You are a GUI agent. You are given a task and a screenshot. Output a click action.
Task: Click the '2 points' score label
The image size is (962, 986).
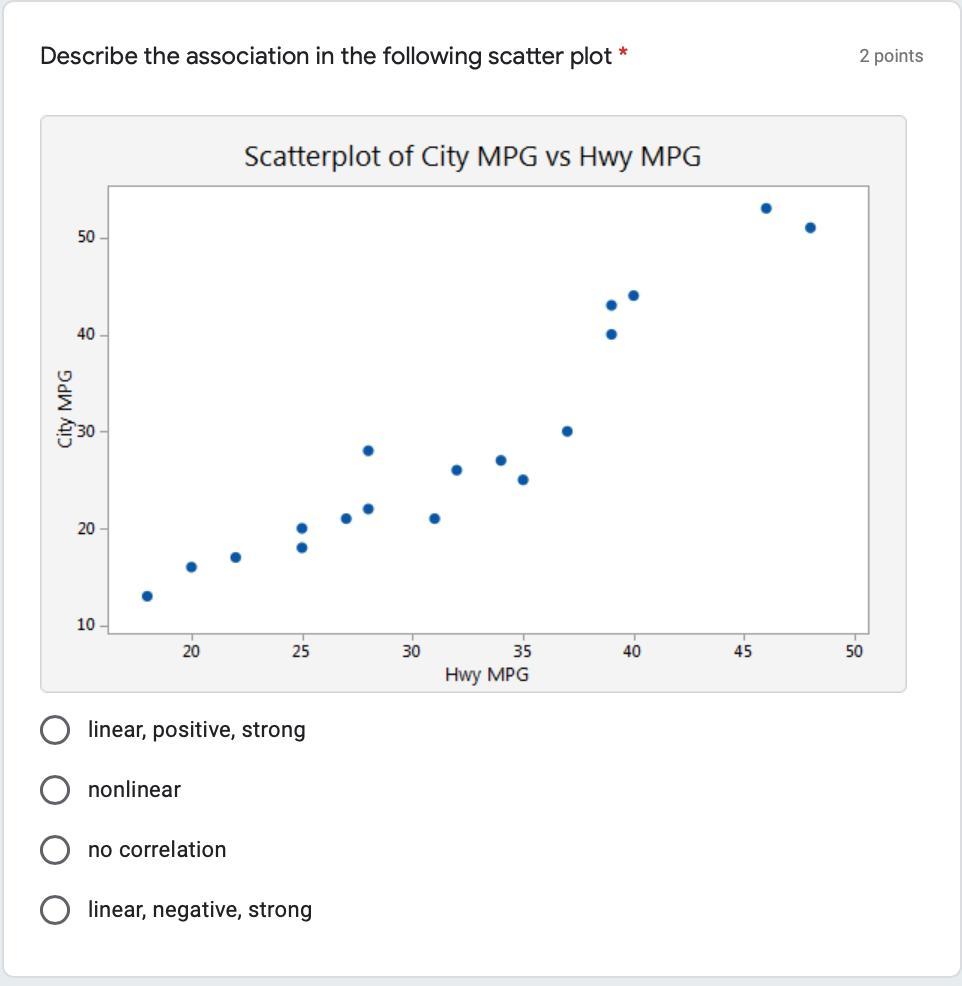[x=891, y=56]
